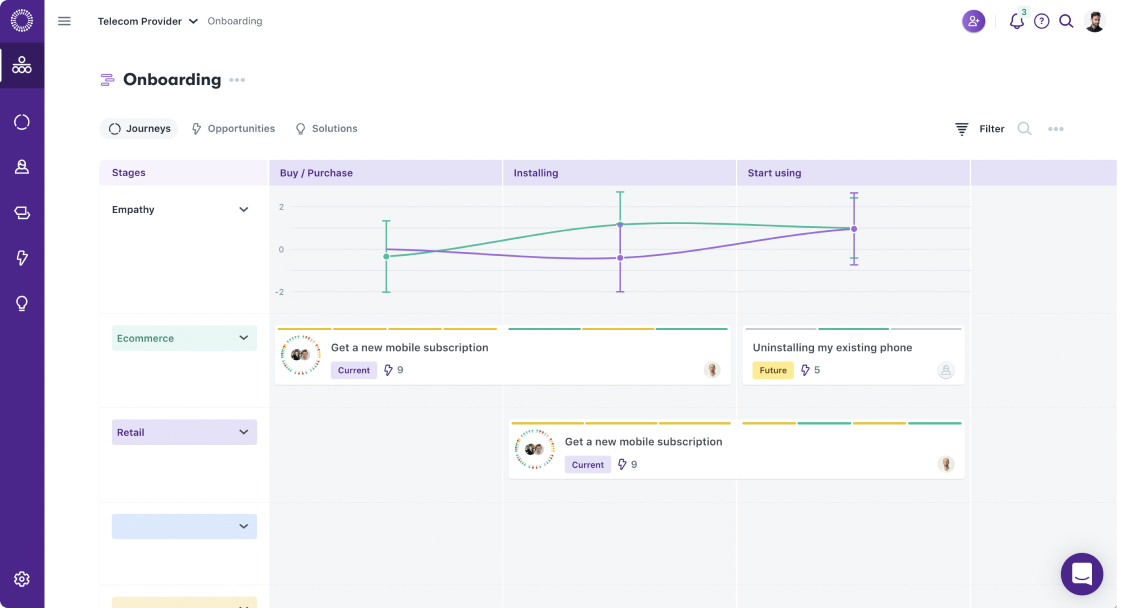The height and width of the screenshot is (608, 1122).
Task: Open the personas icon in sidebar
Action: 21,167
